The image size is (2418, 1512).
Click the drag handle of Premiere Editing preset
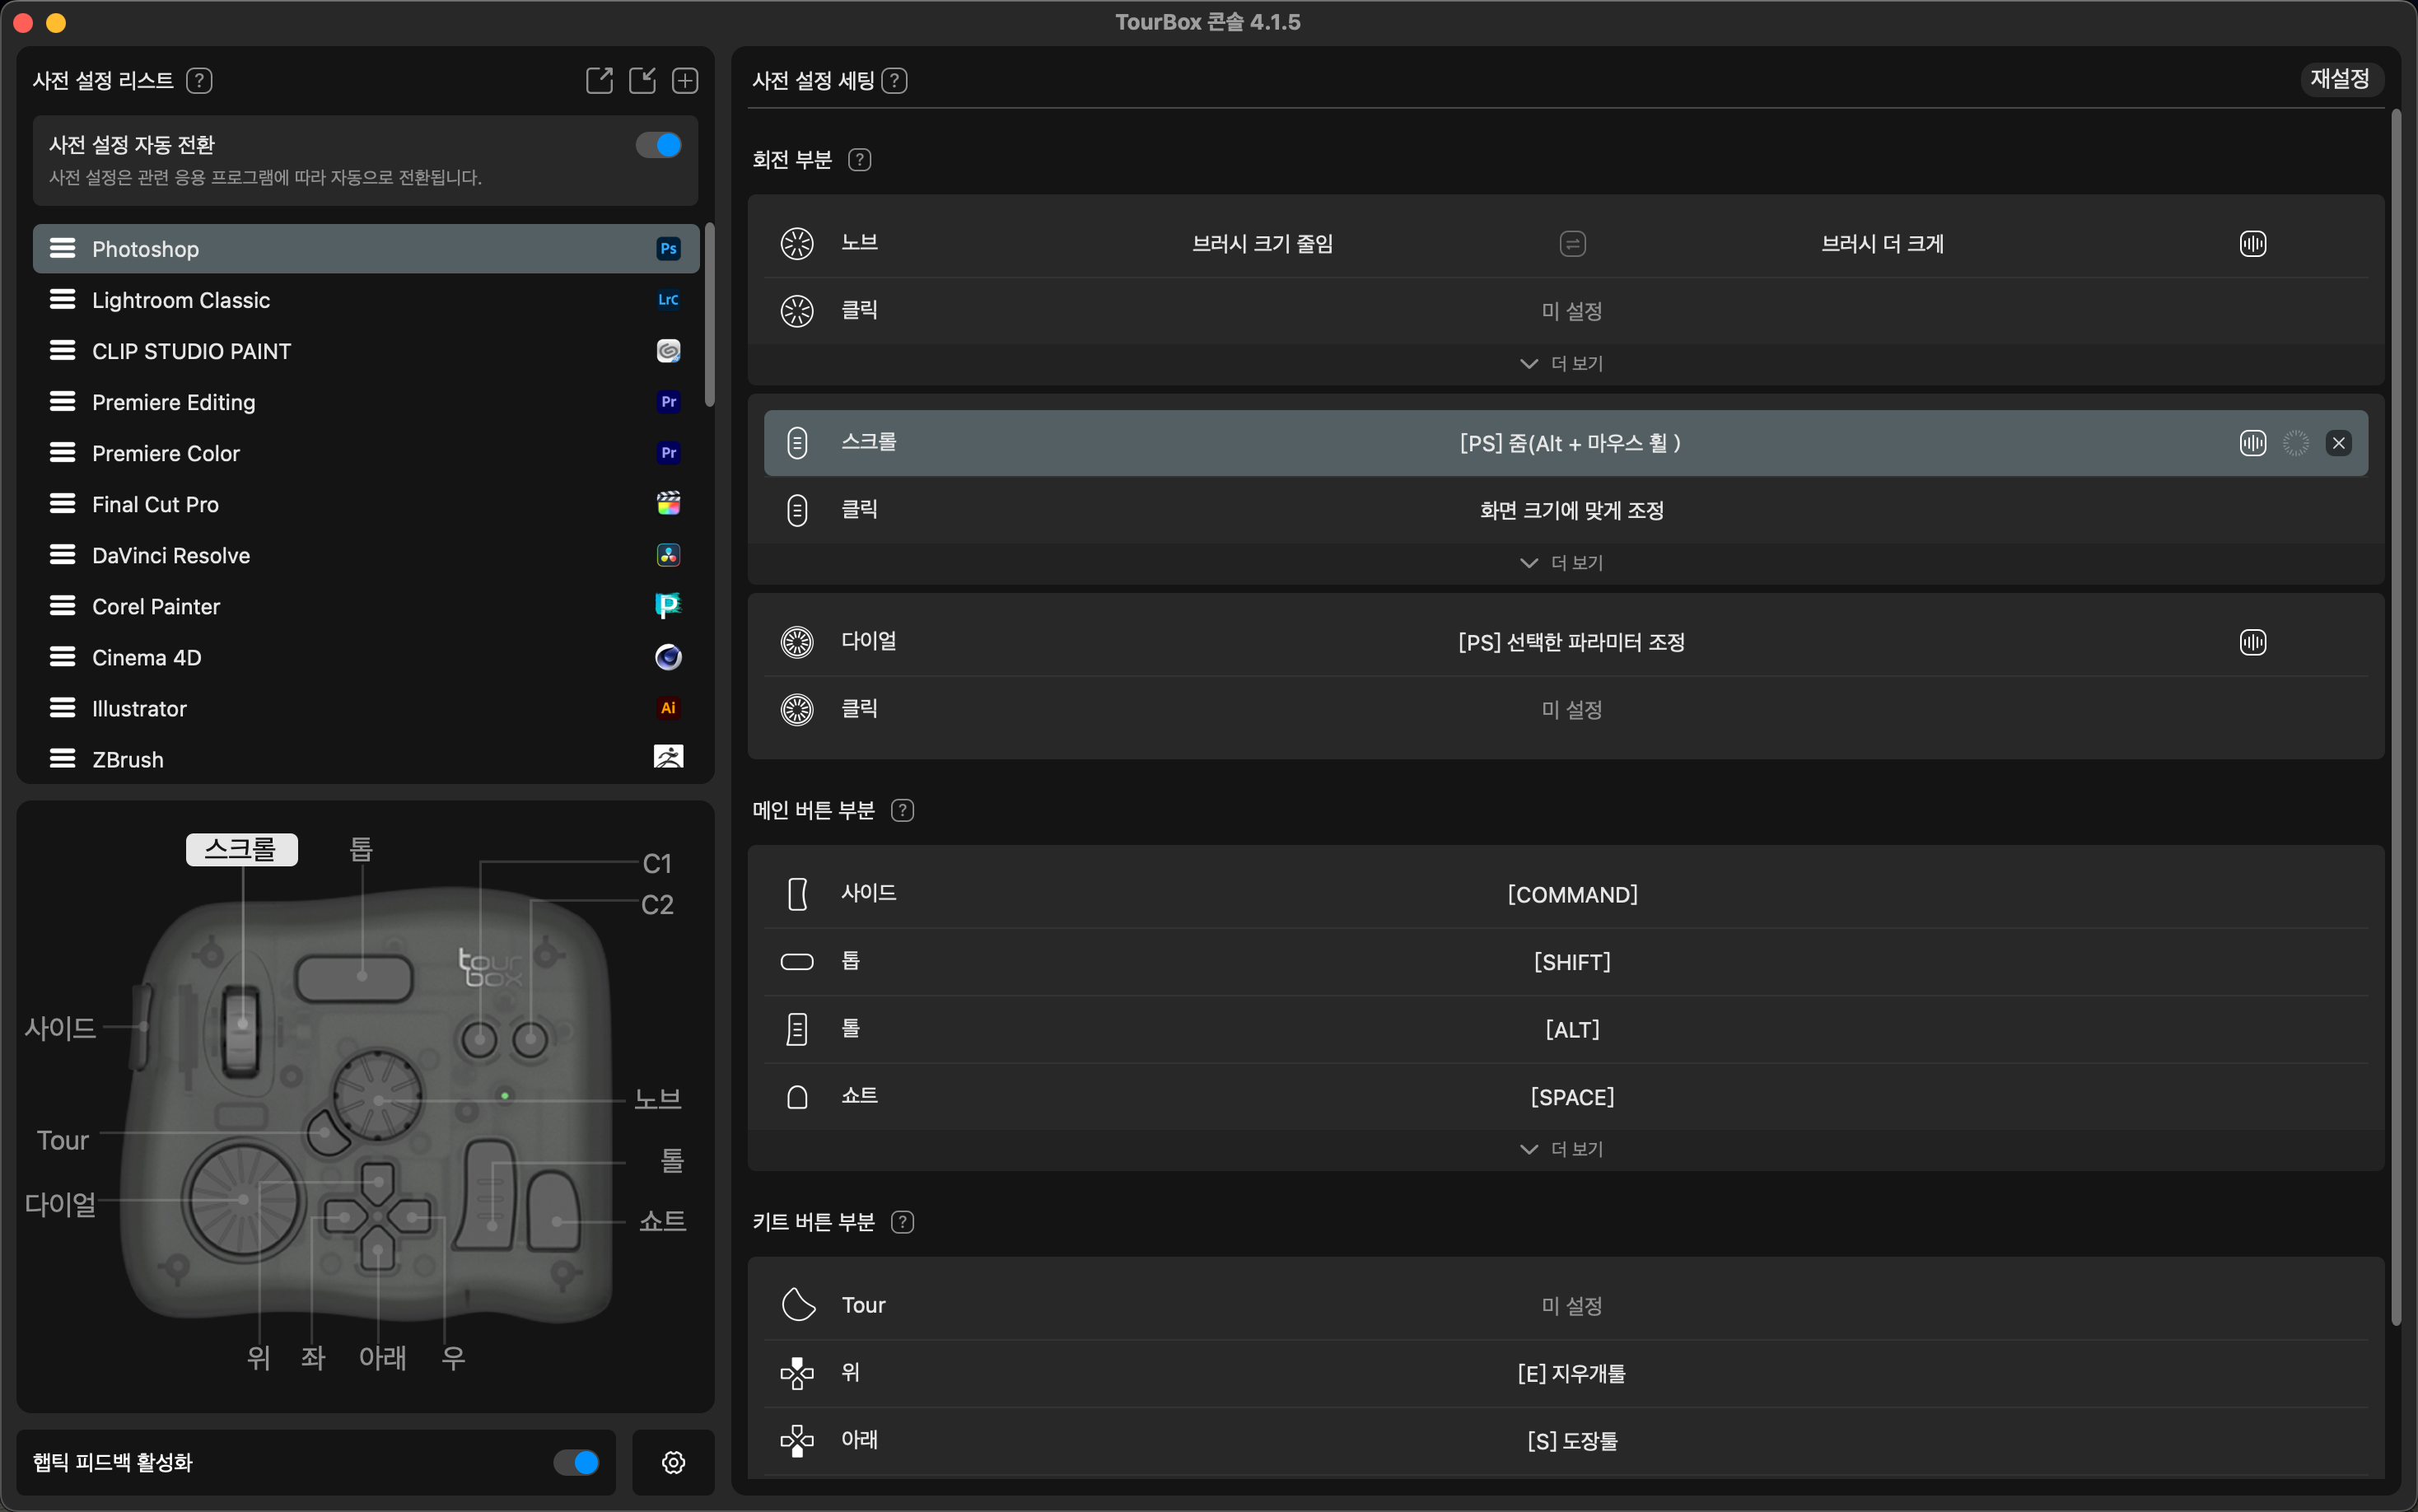coord(62,402)
